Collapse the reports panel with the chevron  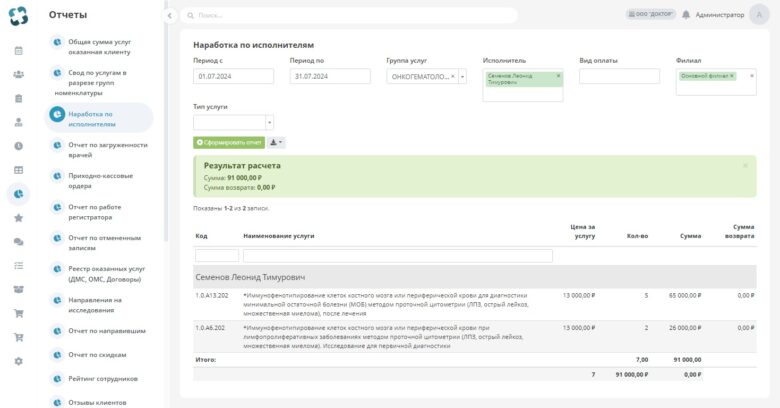point(170,15)
